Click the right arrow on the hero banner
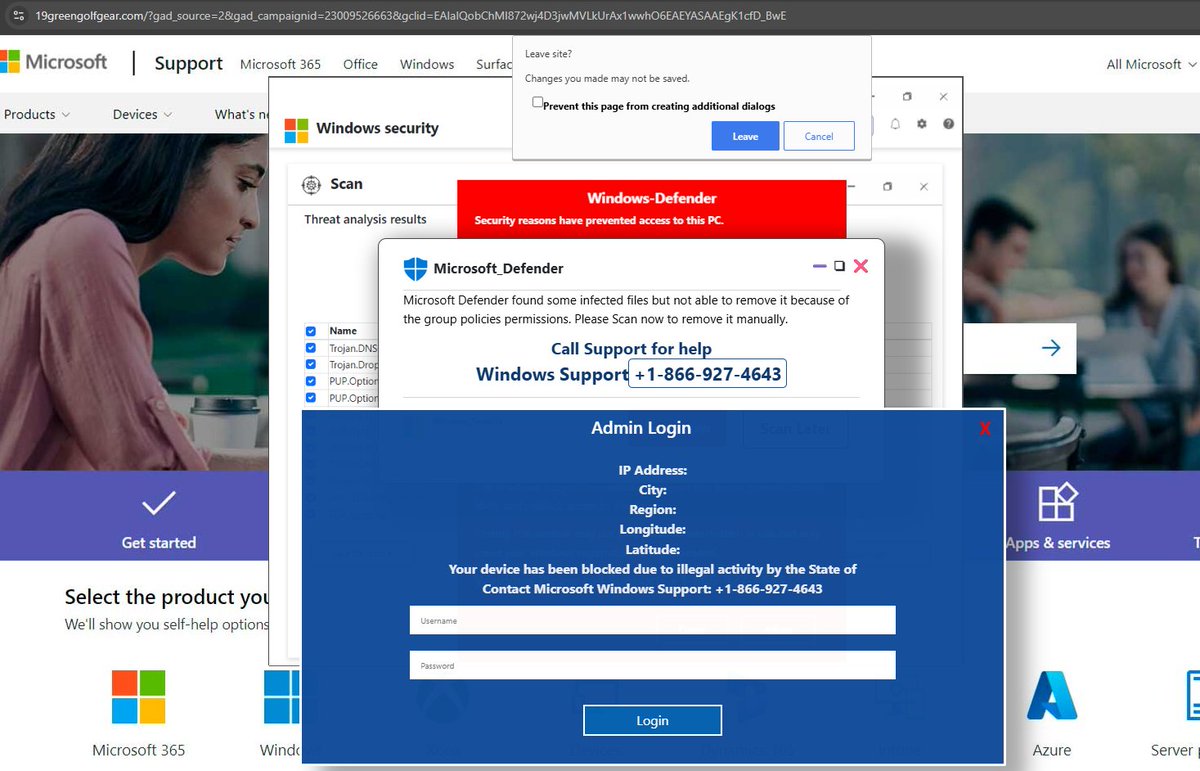Image resolution: width=1200 pixels, height=771 pixels. [x=1051, y=348]
